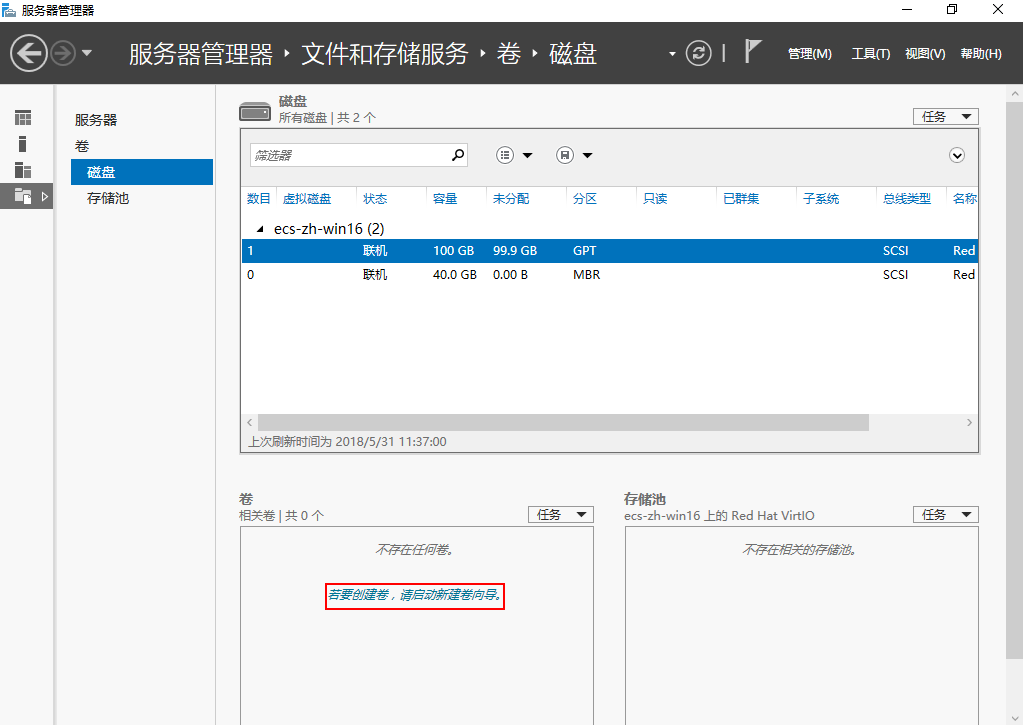Click the back navigation arrow
The image size is (1023, 725).
(29, 53)
